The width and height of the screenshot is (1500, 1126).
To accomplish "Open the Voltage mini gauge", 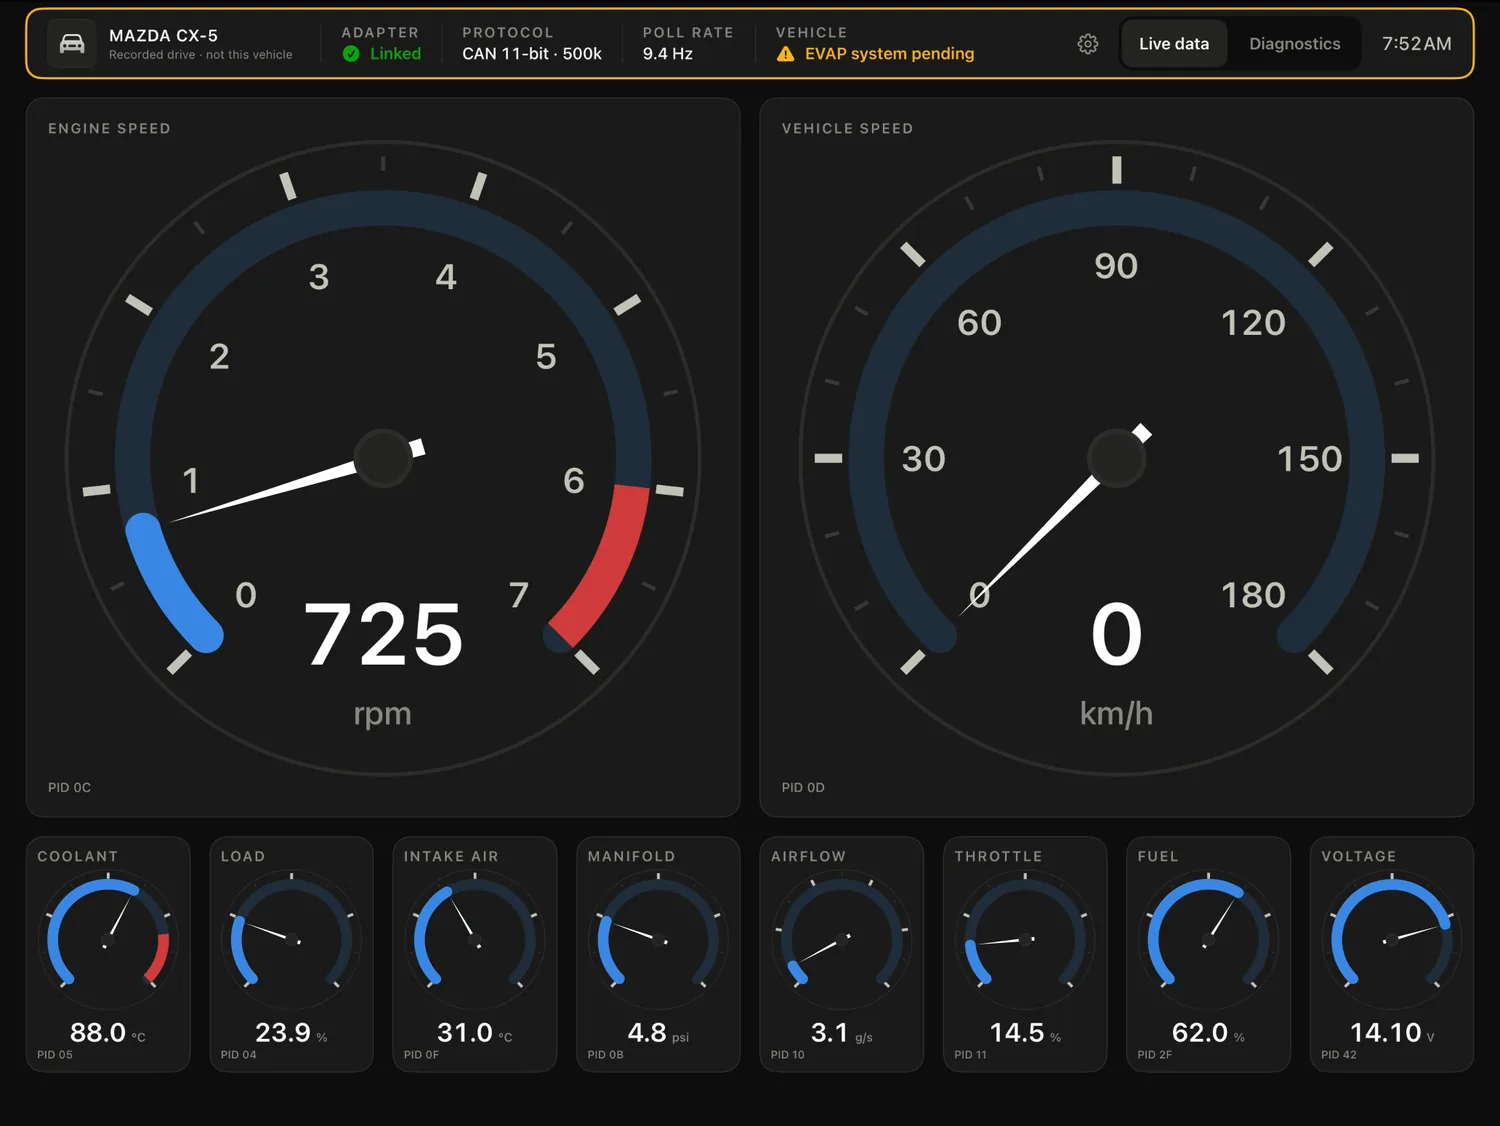I will (1392, 954).
